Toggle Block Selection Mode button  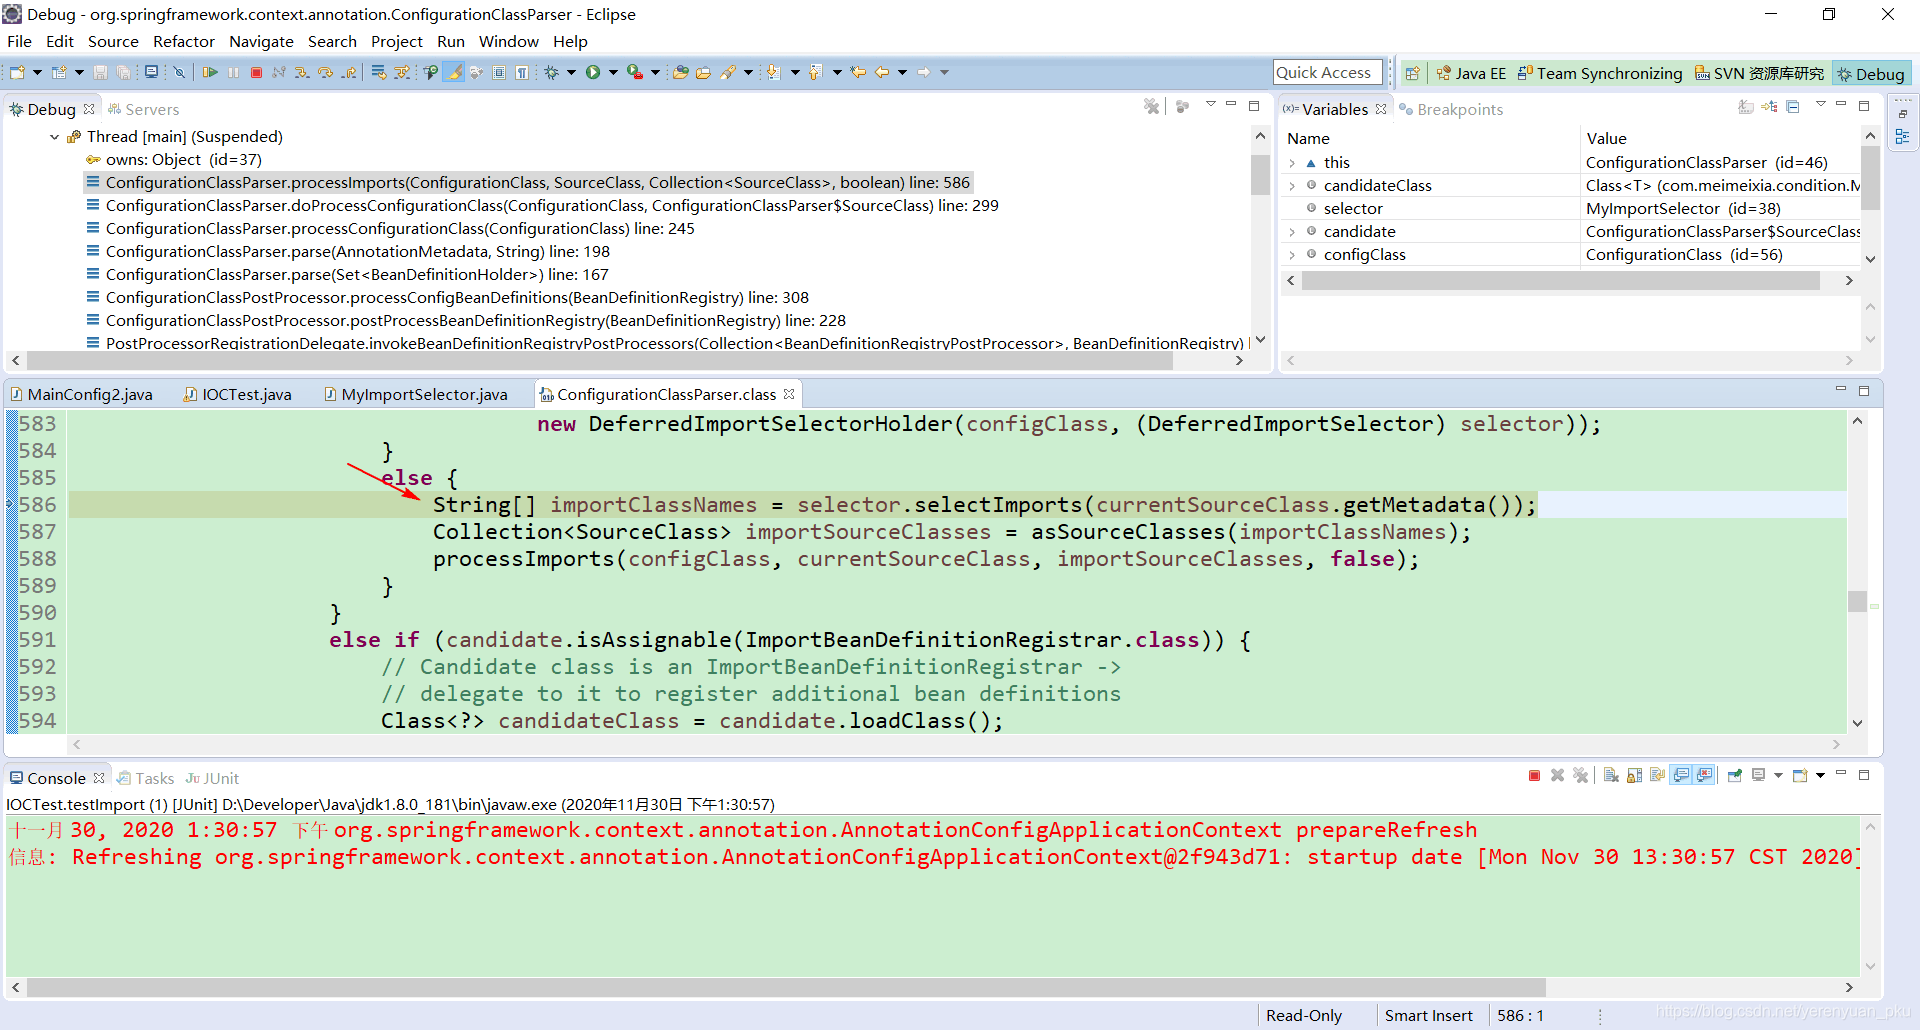tap(499, 72)
